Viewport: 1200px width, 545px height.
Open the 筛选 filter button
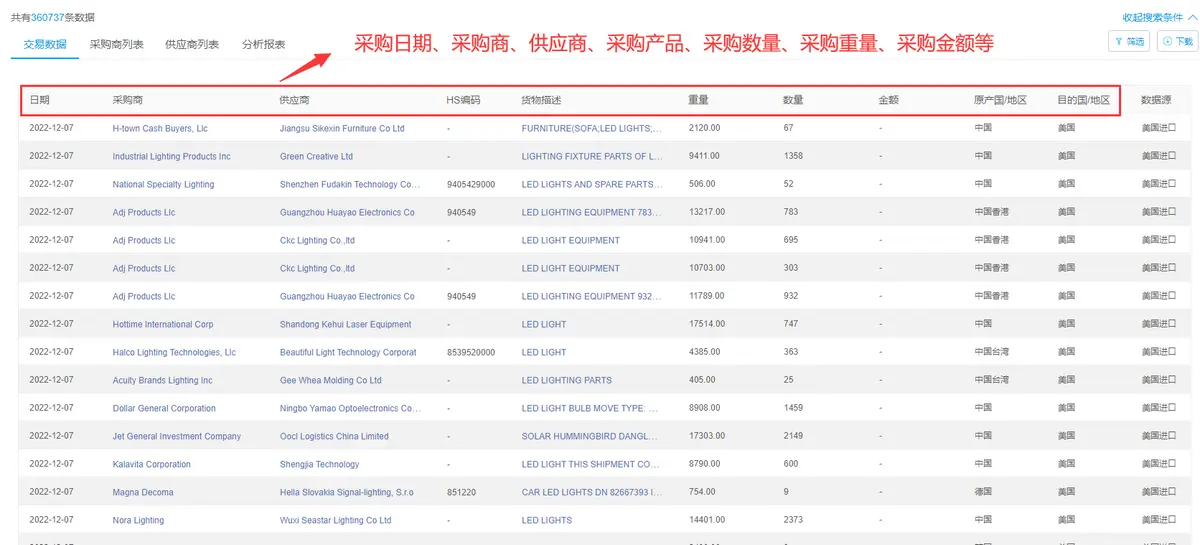1129,41
